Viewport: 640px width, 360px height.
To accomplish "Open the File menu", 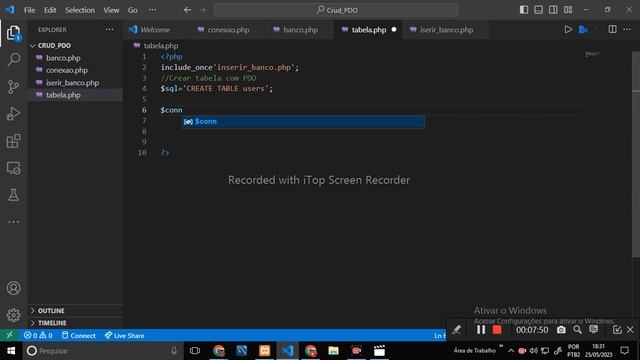I will point(29,10).
